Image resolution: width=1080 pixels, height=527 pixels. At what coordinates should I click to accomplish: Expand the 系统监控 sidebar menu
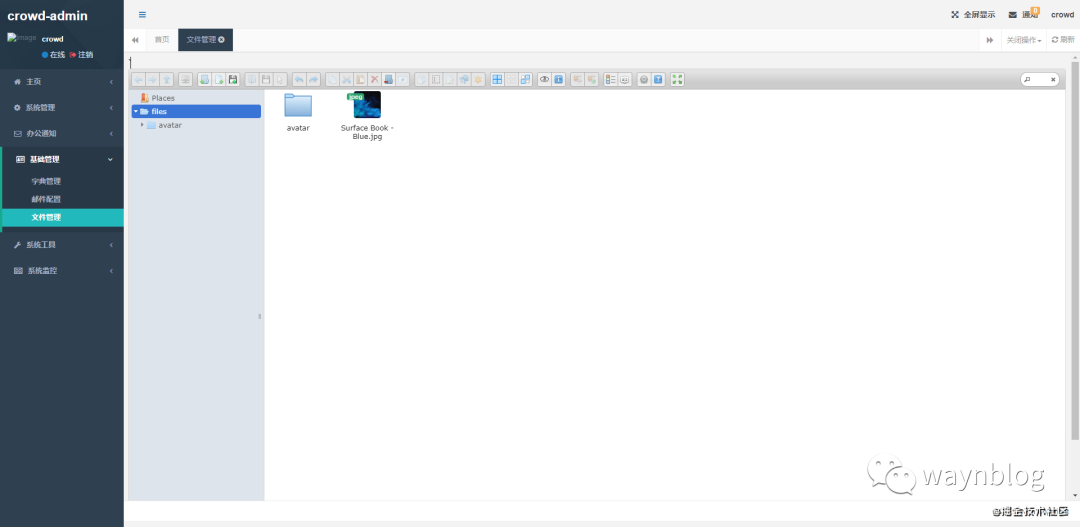62,271
